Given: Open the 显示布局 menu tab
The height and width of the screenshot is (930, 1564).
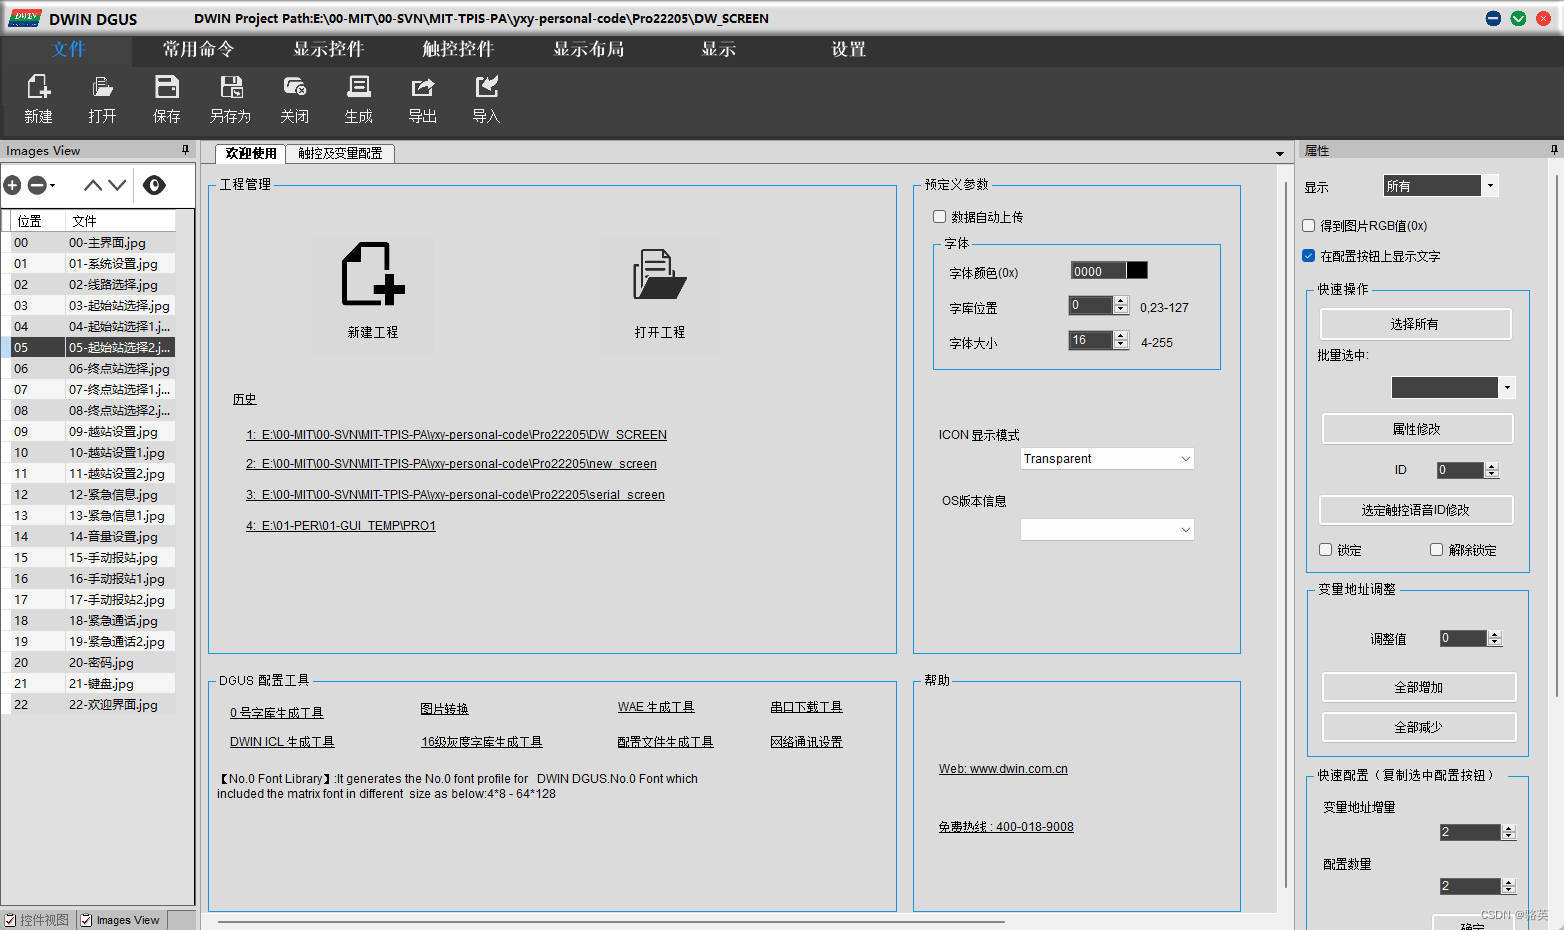Looking at the screenshot, I should pos(589,49).
